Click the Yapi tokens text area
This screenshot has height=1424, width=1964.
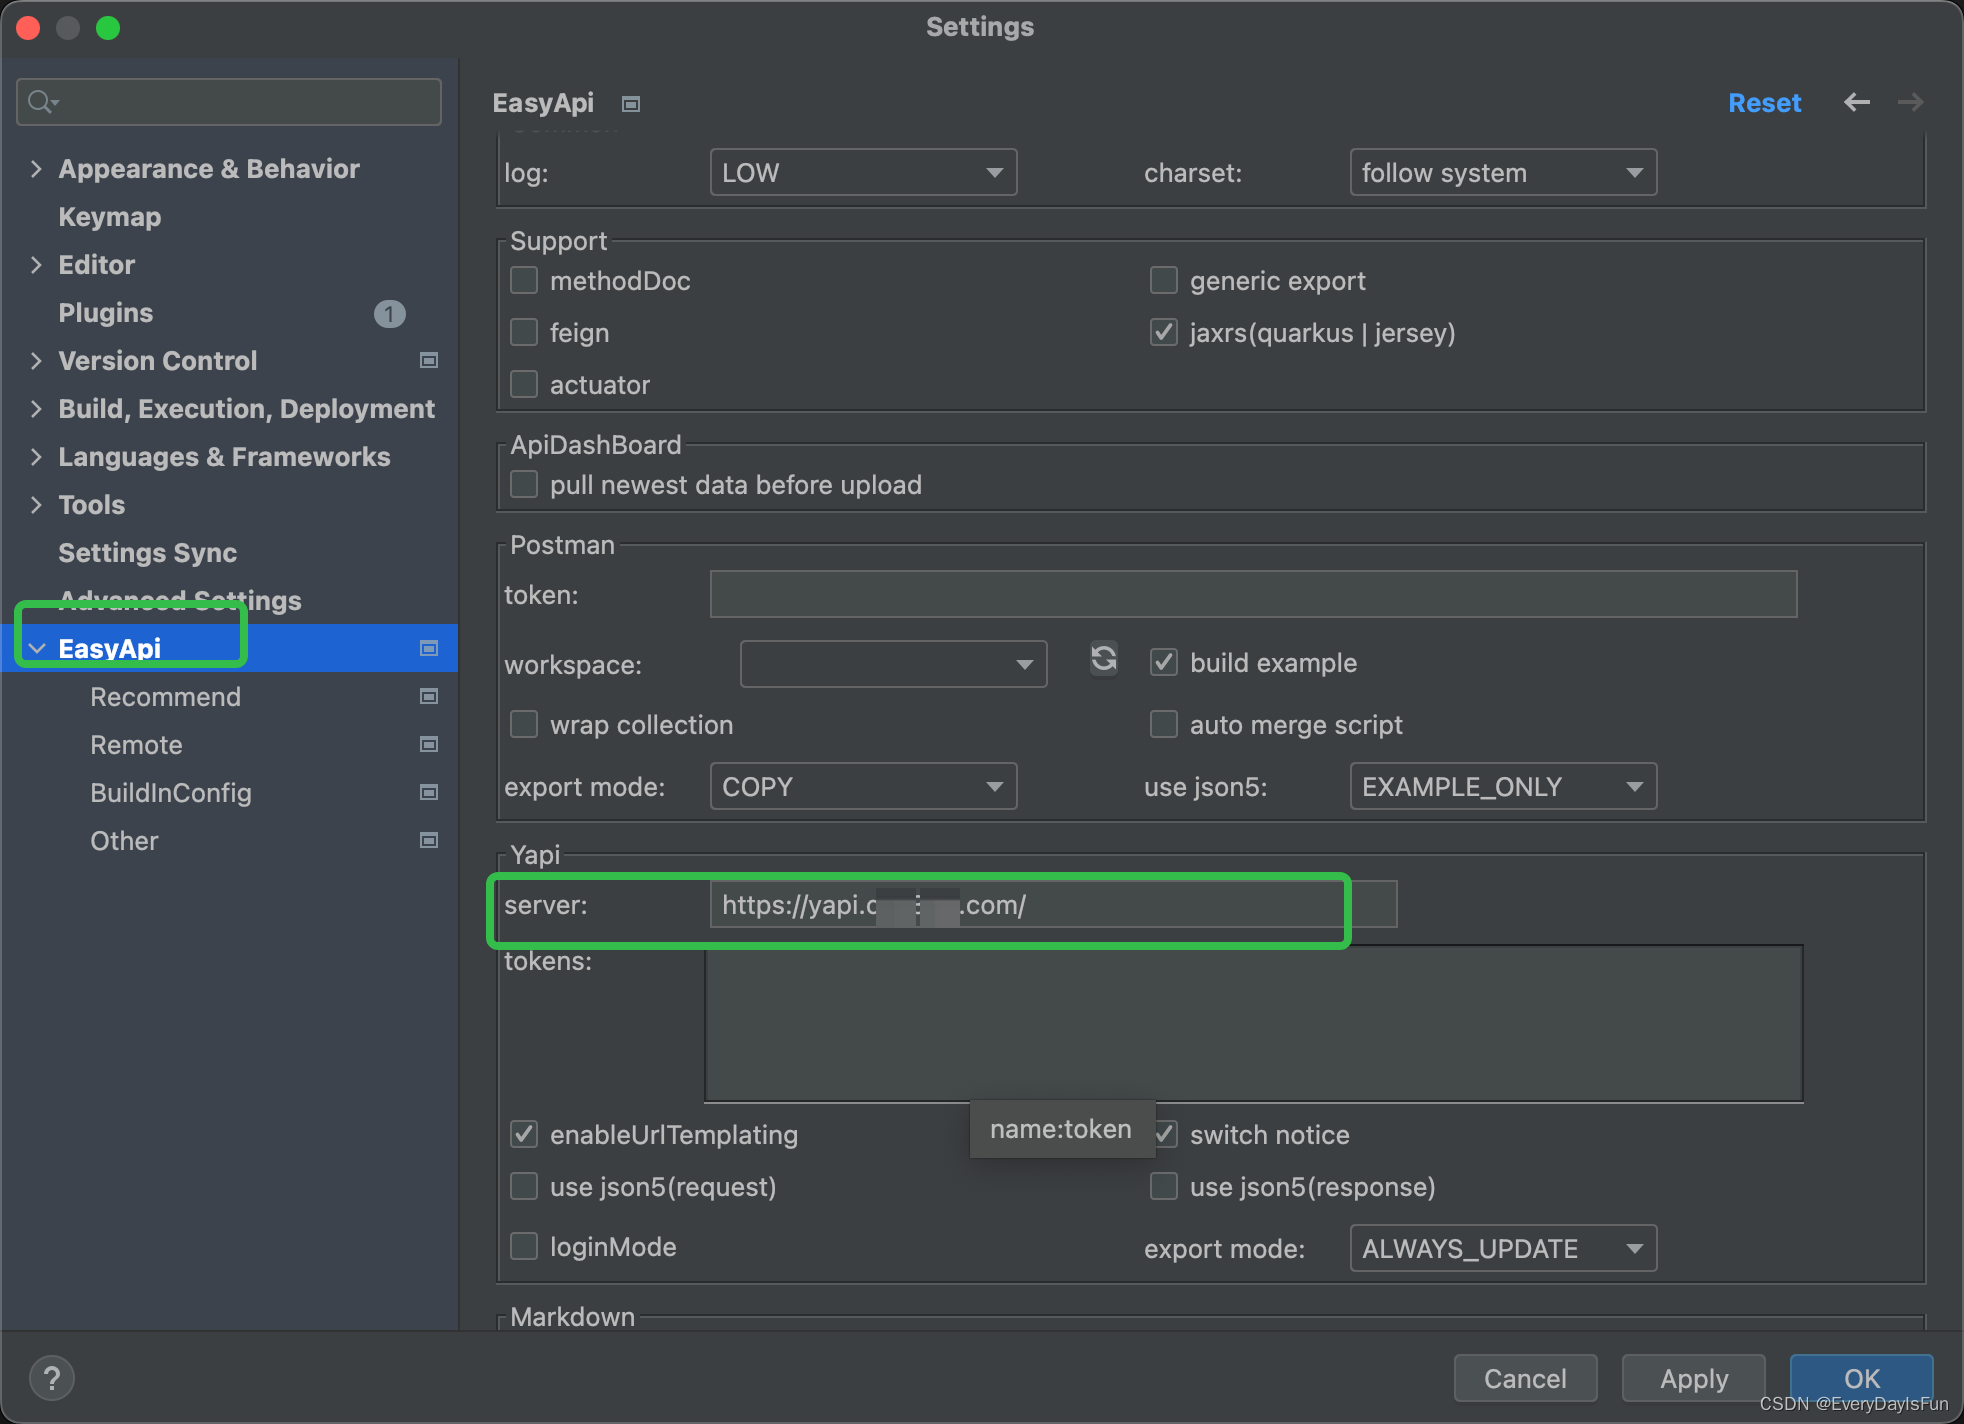click(1252, 1023)
